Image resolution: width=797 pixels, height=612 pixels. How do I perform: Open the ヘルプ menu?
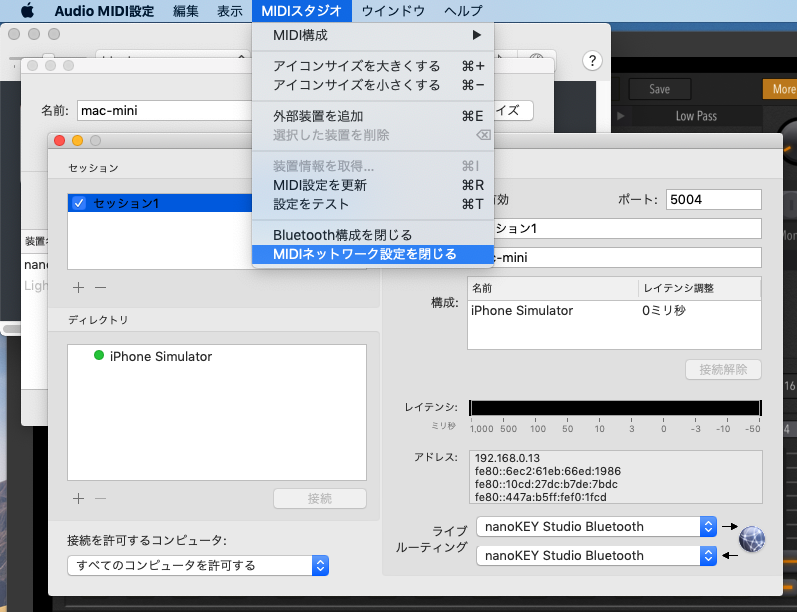[463, 11]
